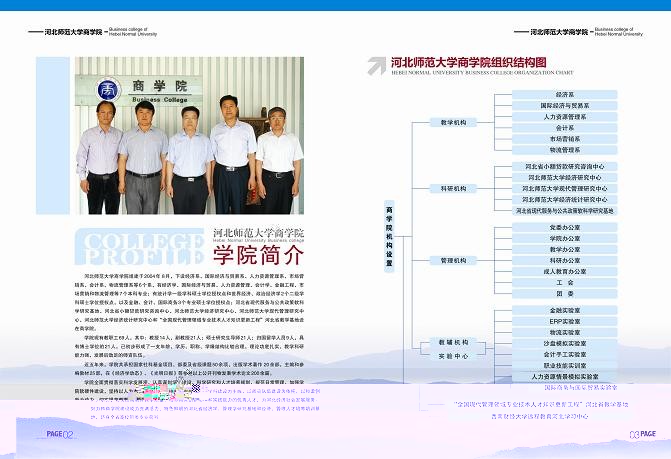
Task: Click the 团委 box
Action: pyautogui.click(x=564, y=294)
